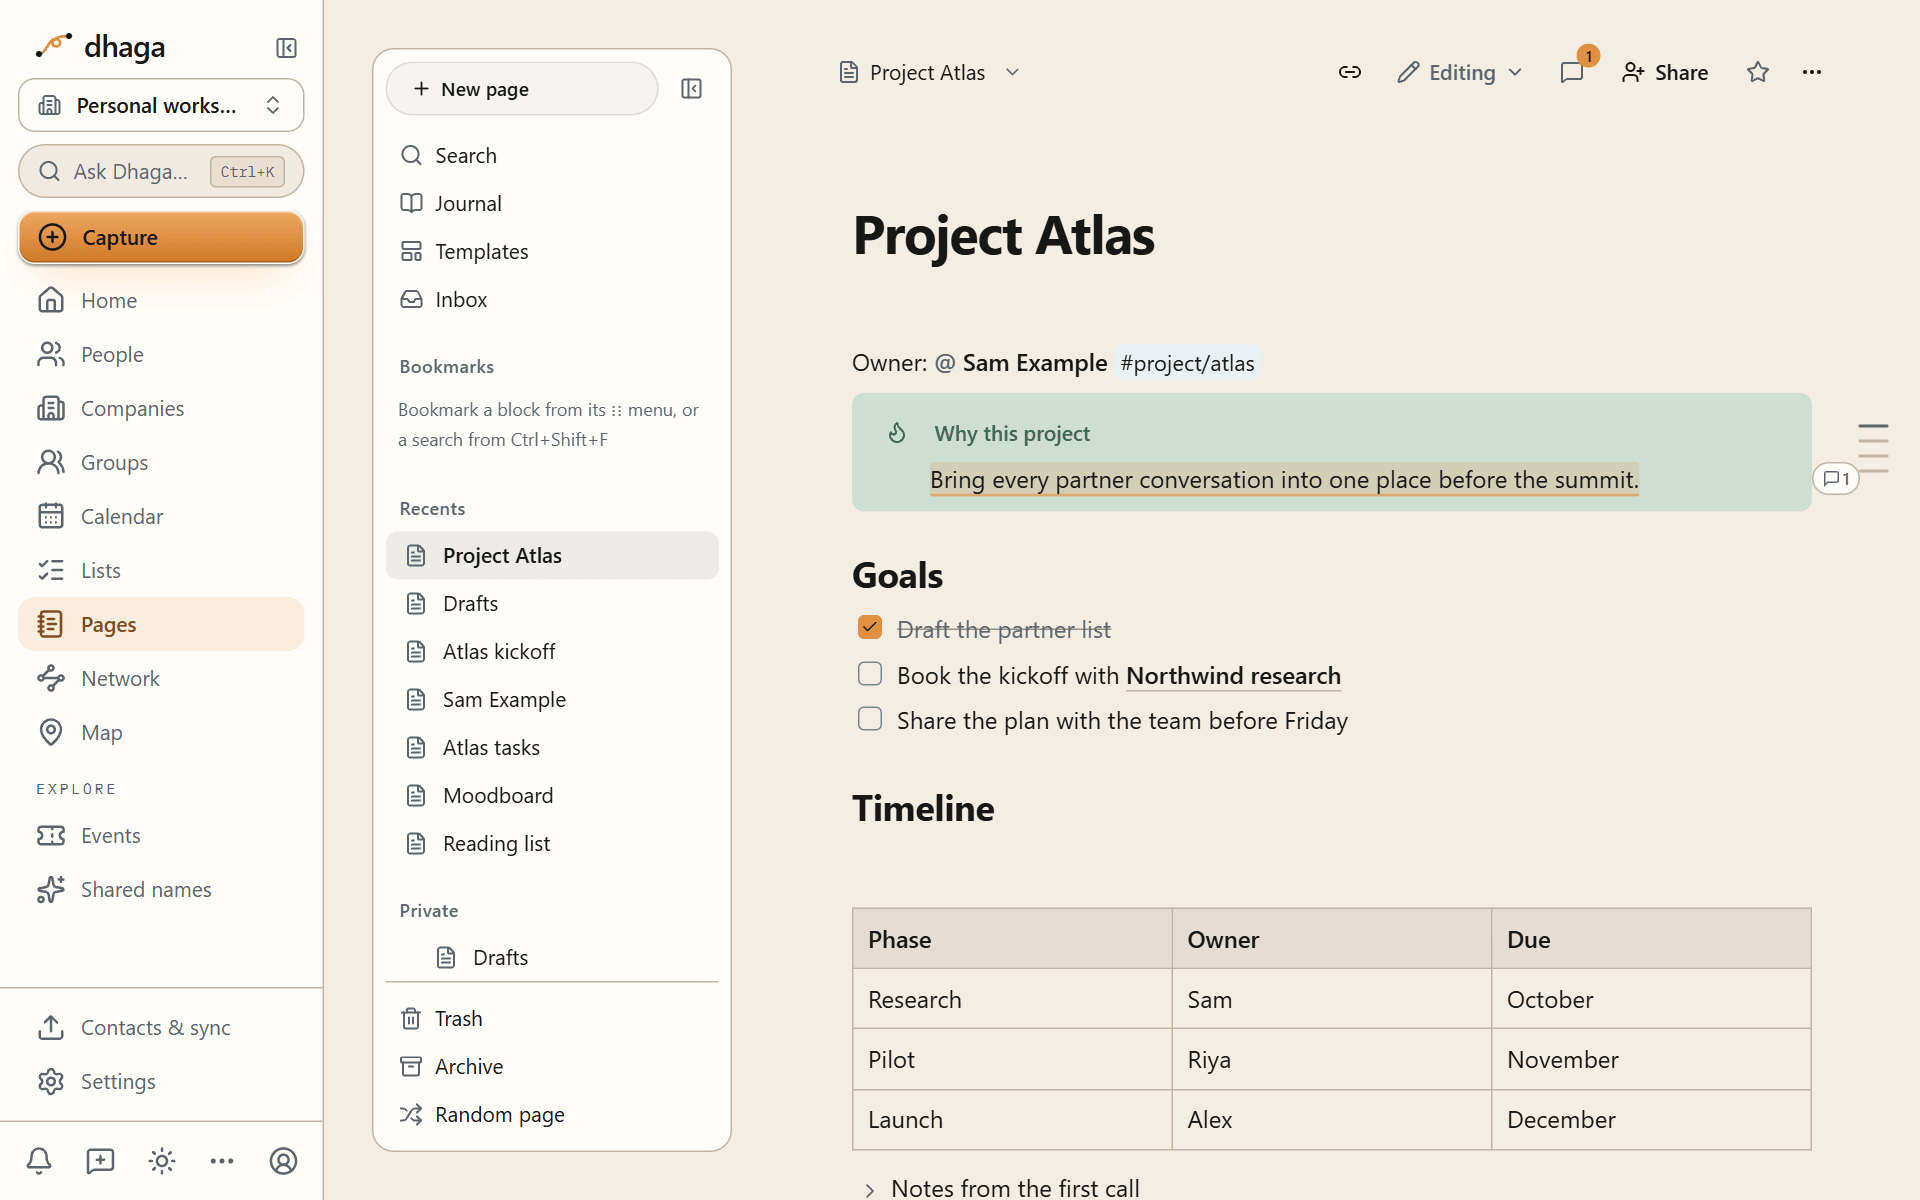Click the Share button
This screenshot has width=1920, height=1200.
(x=1666, y=72)
